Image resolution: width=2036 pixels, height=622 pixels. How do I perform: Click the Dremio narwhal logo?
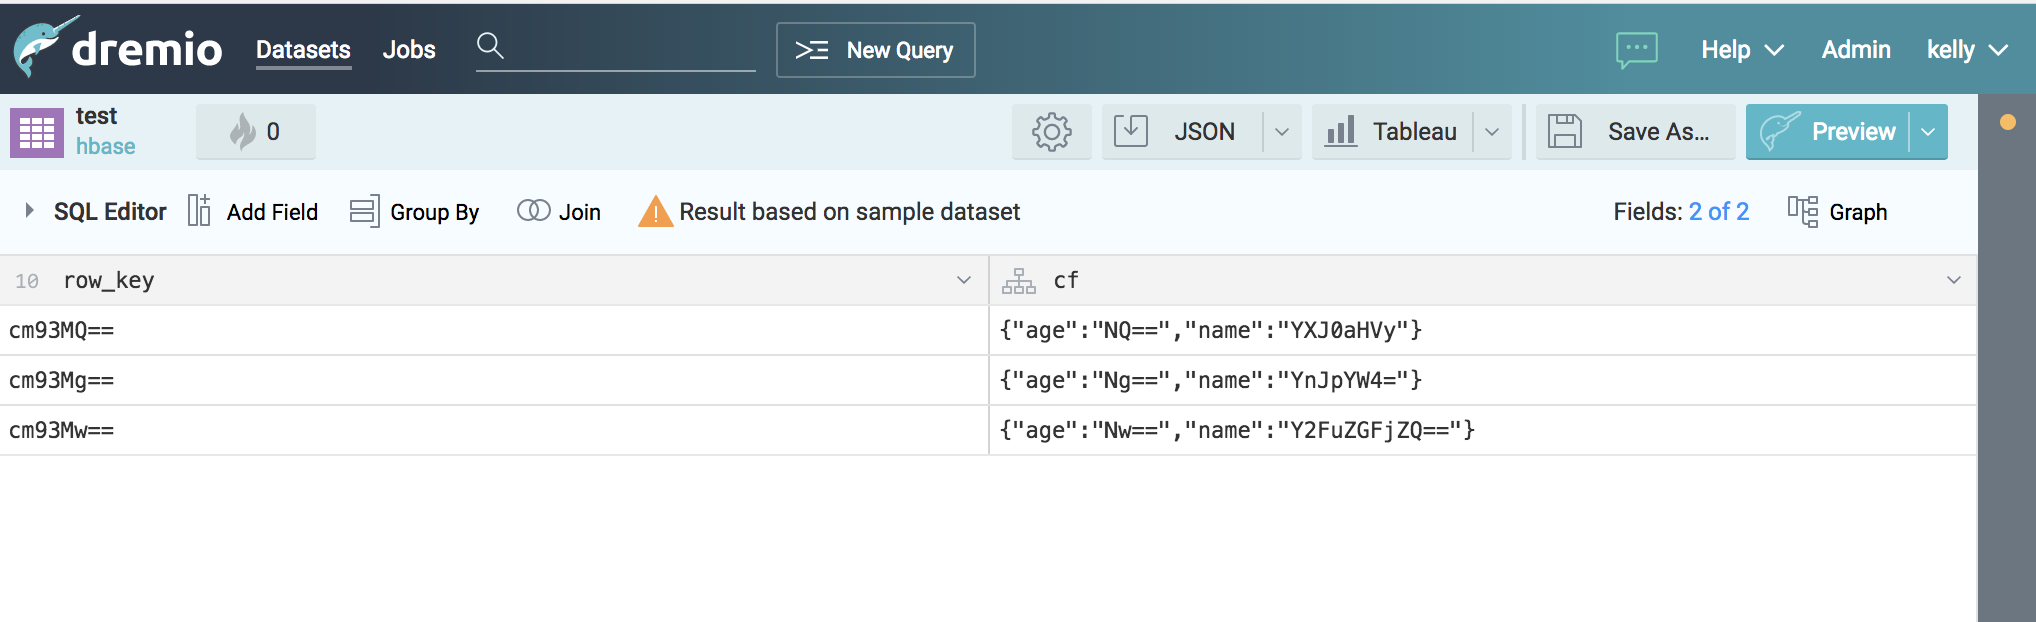coord(44,47)
